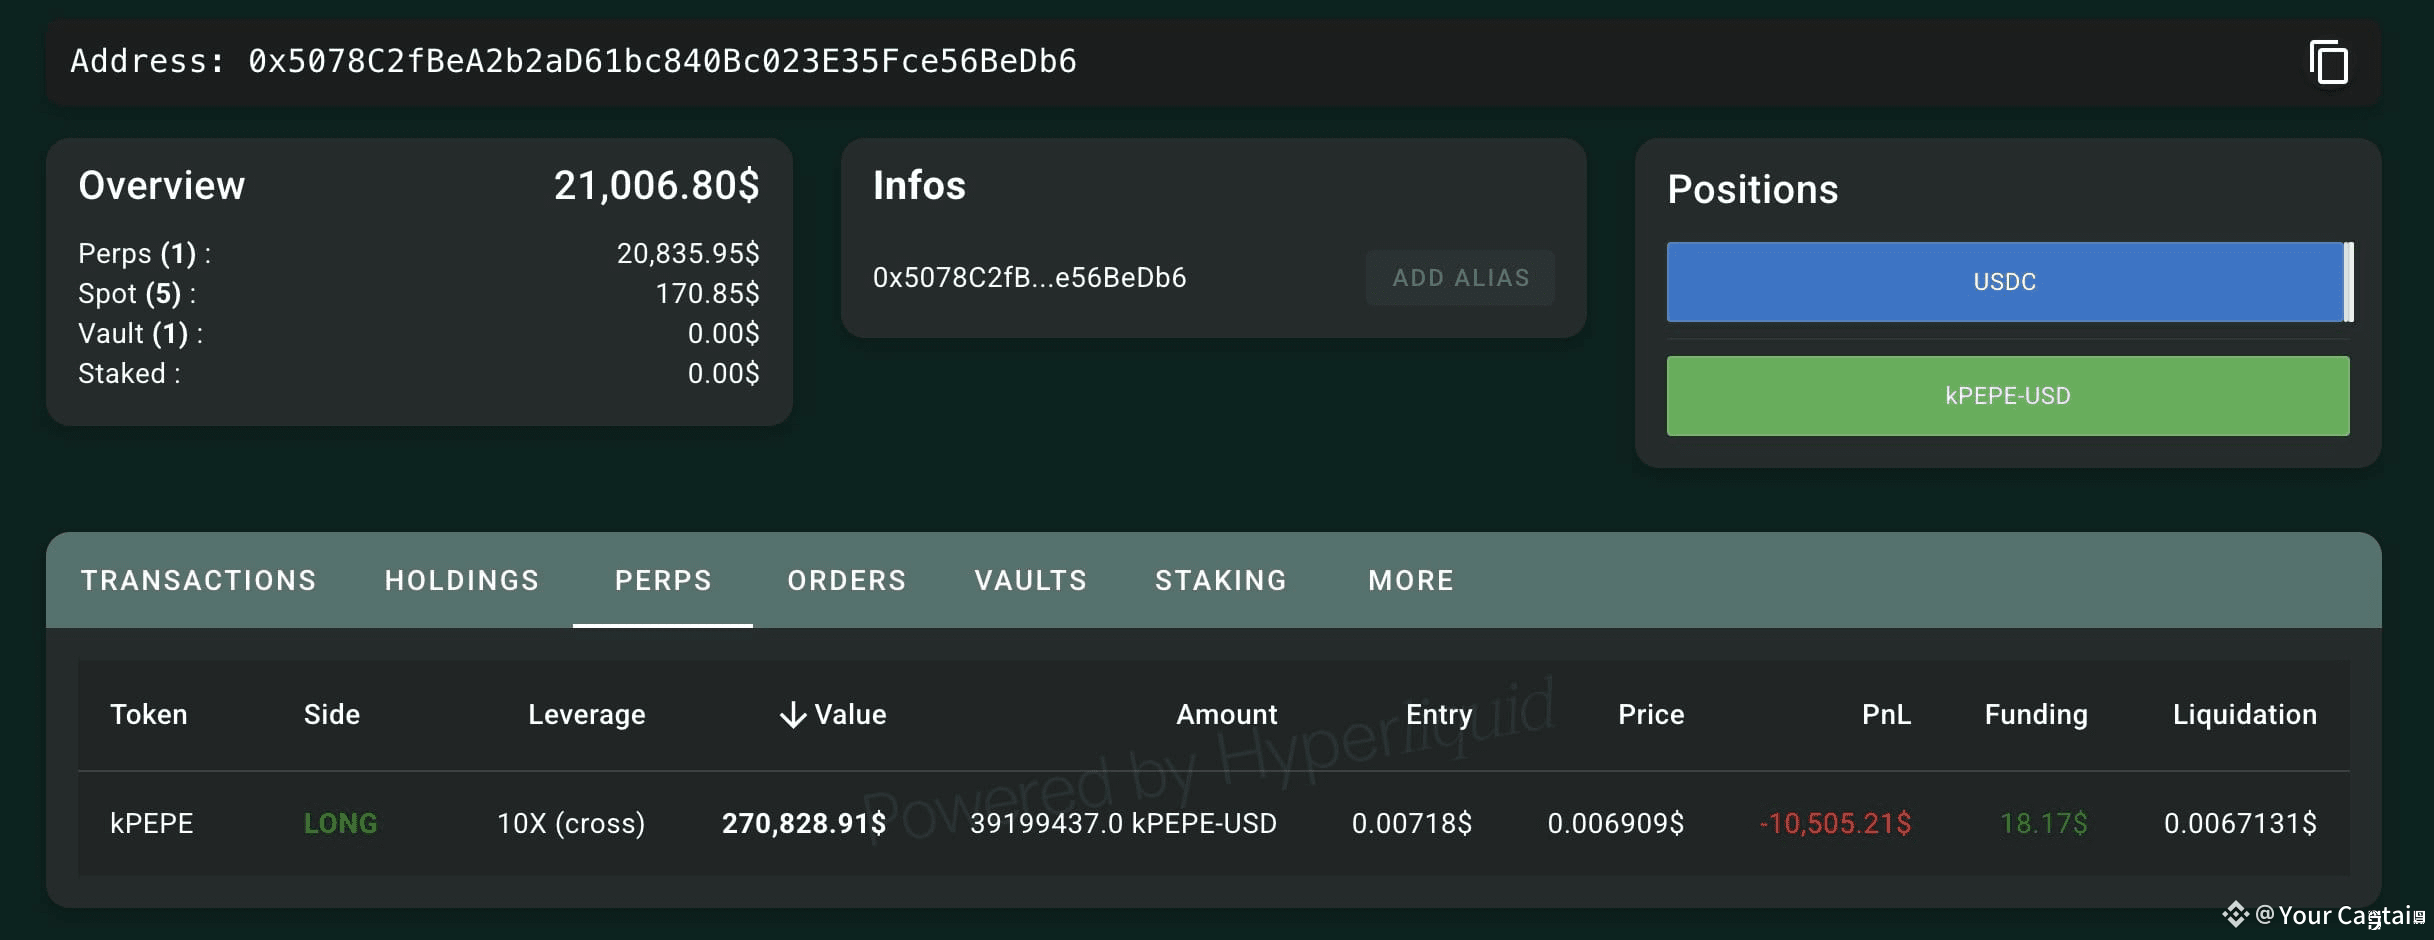Open the VAULTS tab

(1029, 580)
